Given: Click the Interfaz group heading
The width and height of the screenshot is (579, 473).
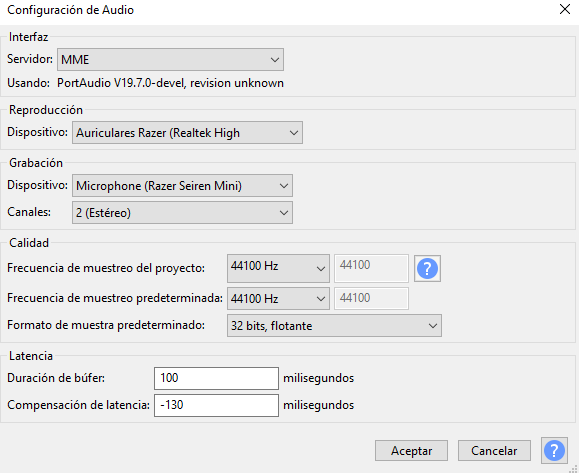Looking at the screenshot, I should (28, 37).
